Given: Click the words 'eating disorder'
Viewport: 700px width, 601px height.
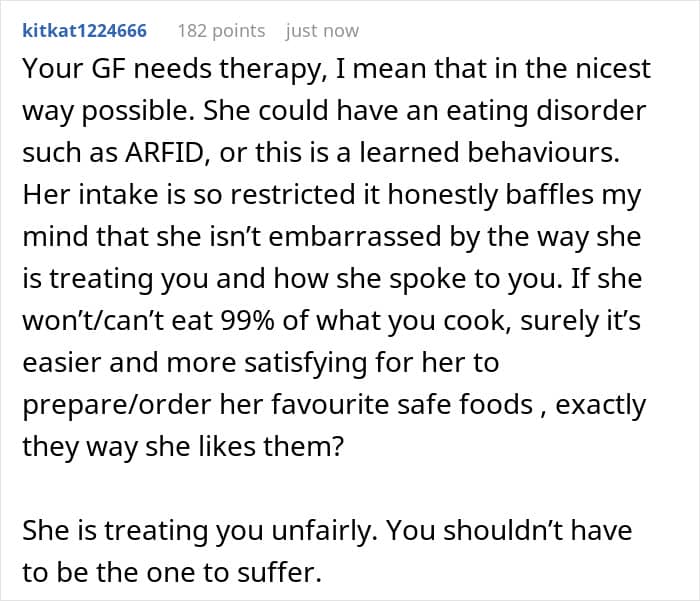Looking at the screenshot, I should [546, 110].
